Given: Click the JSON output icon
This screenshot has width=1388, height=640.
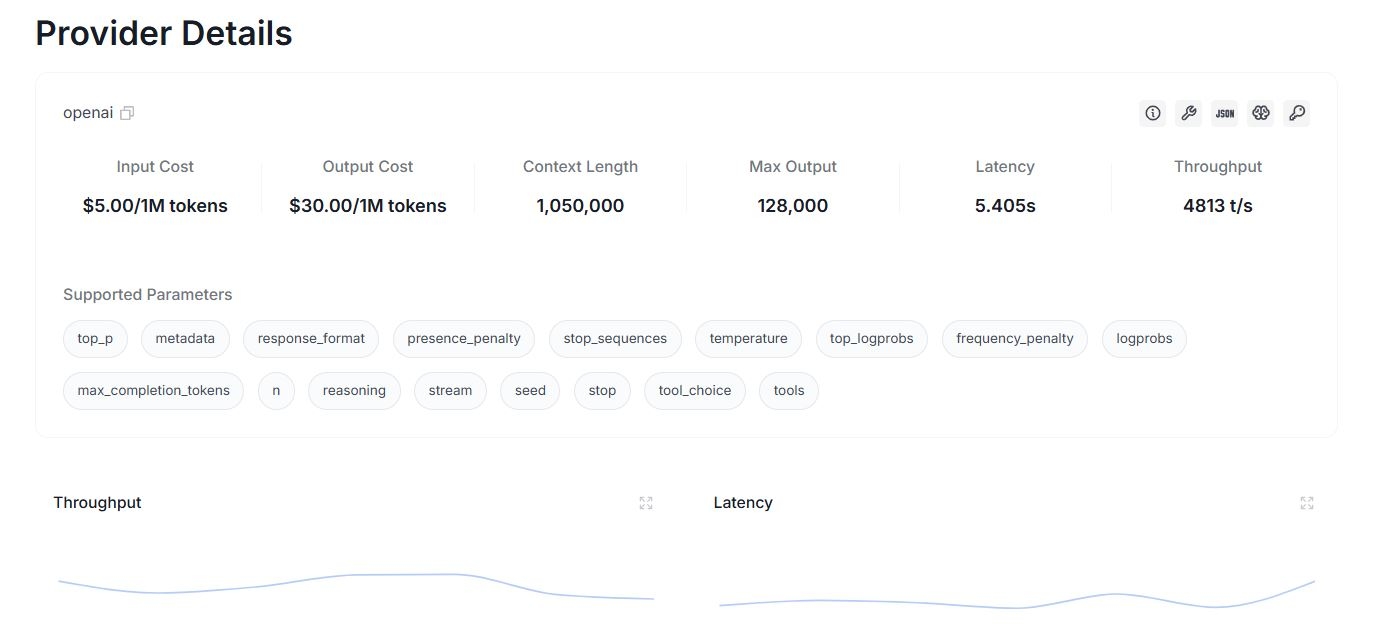Looking at the screenshot, I should click(1225, 113).
